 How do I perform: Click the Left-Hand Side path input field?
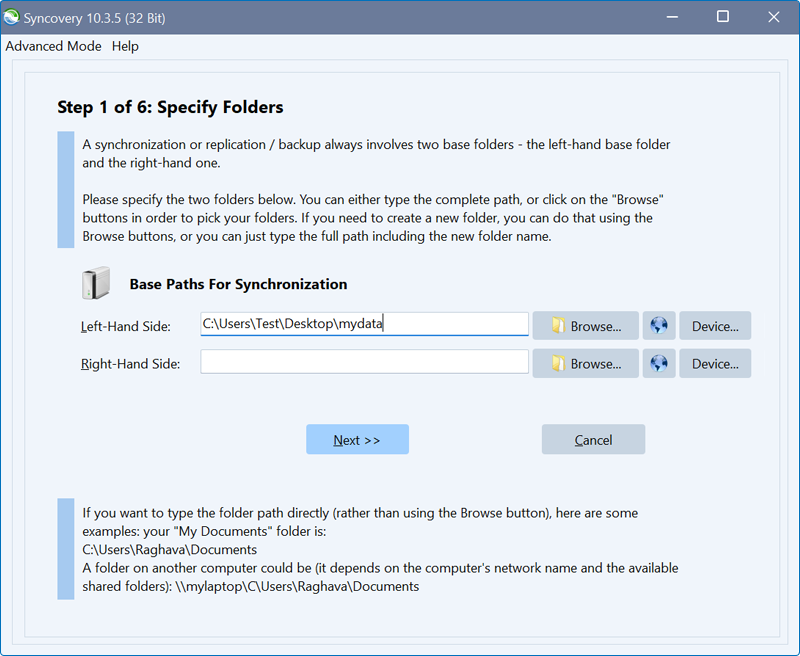coord(364,324)
